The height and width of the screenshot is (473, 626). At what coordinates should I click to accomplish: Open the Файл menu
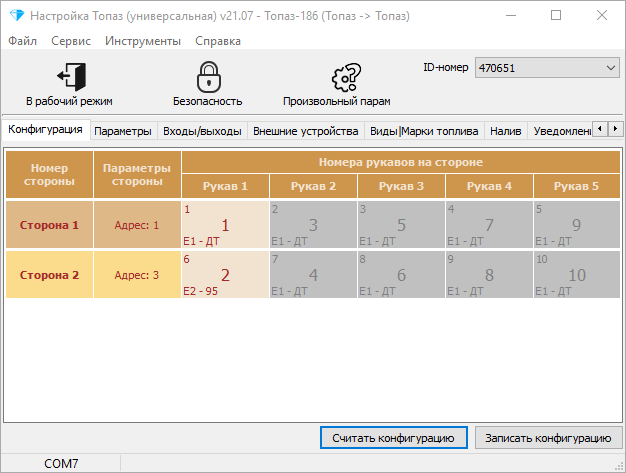pyautogui.click(x=22, y=41)
